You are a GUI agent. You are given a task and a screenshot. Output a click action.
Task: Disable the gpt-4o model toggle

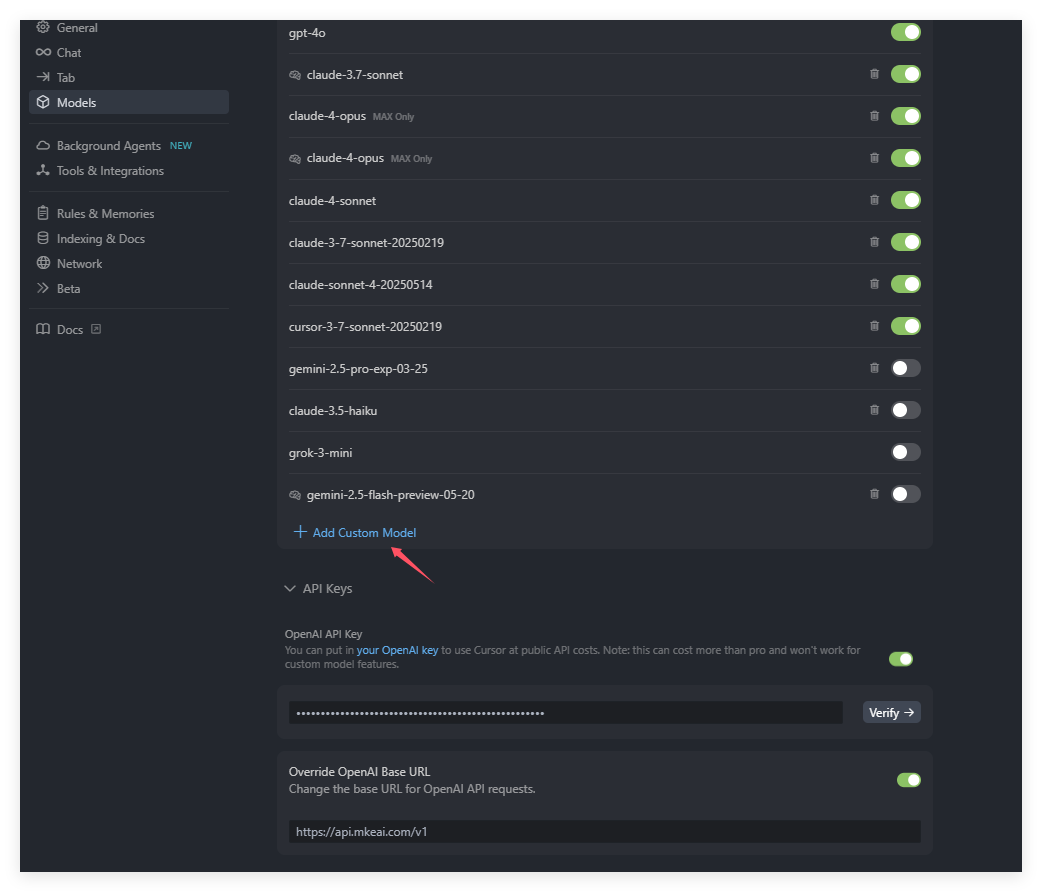(x=906, y=32)
